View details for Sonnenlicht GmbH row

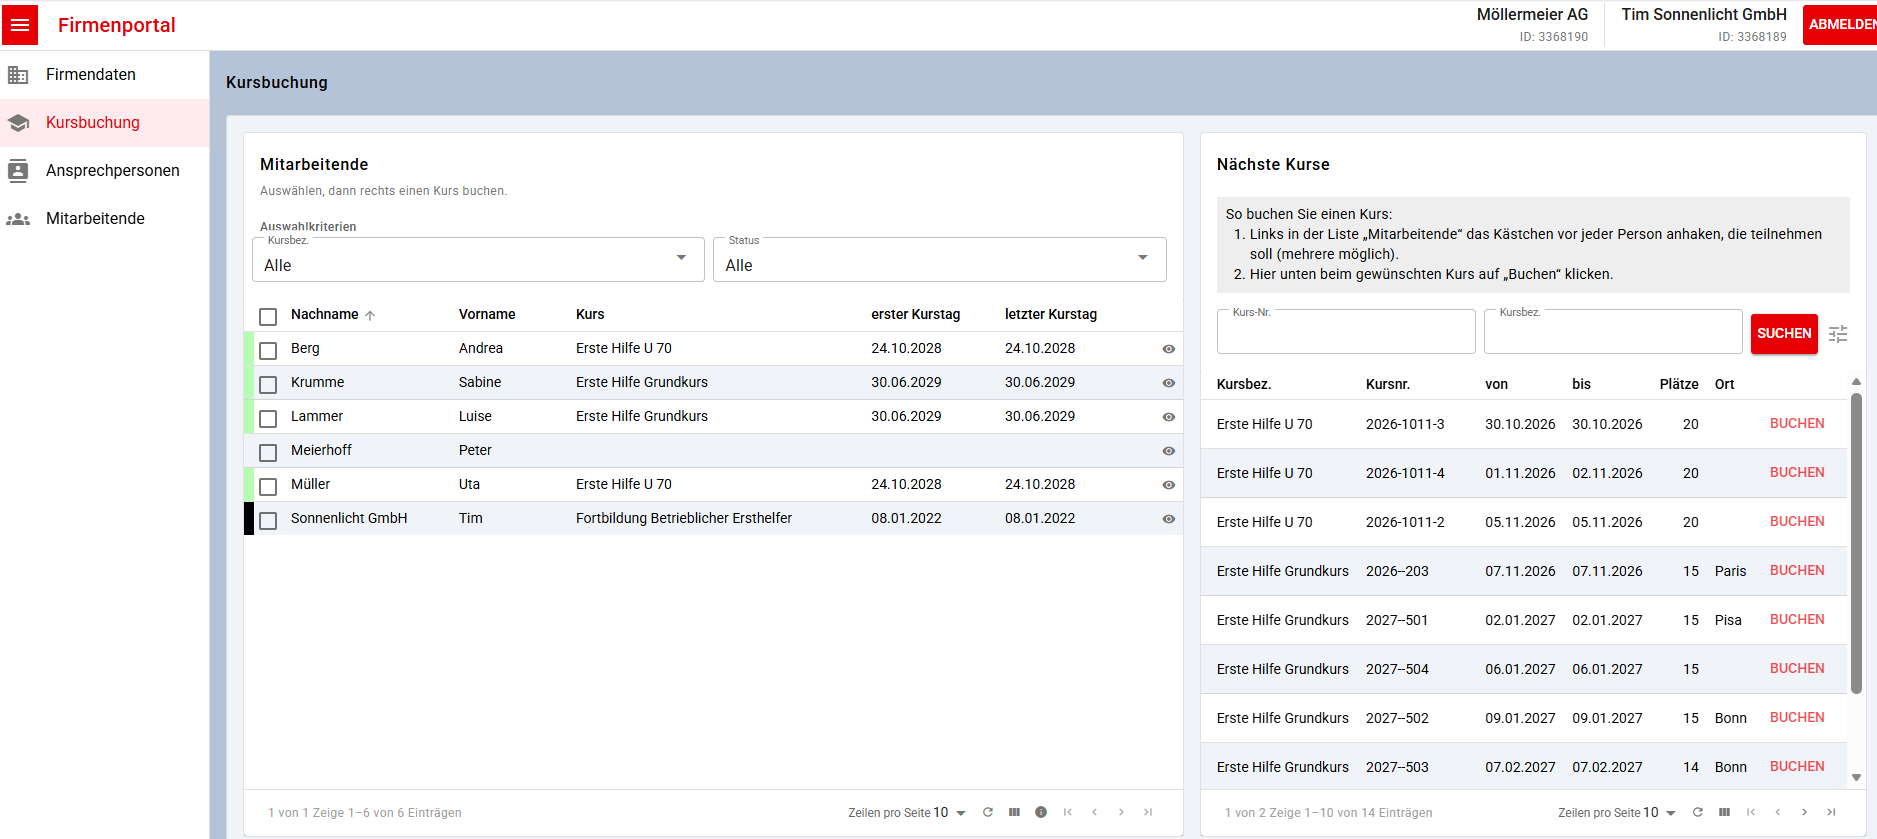point(1168,519)
